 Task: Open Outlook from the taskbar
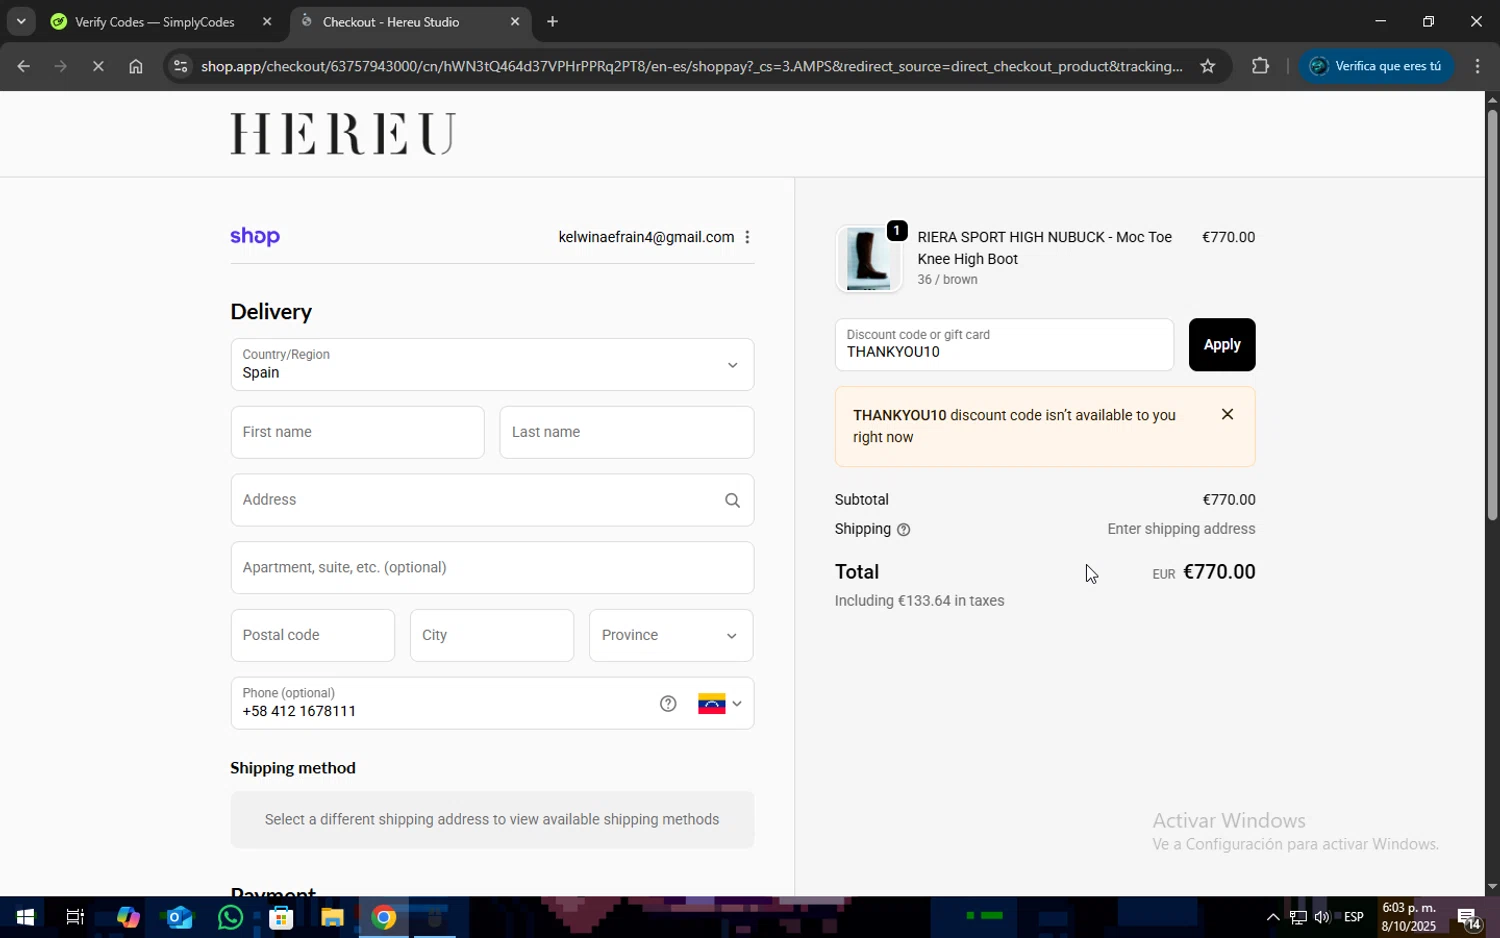pos(179,917)
